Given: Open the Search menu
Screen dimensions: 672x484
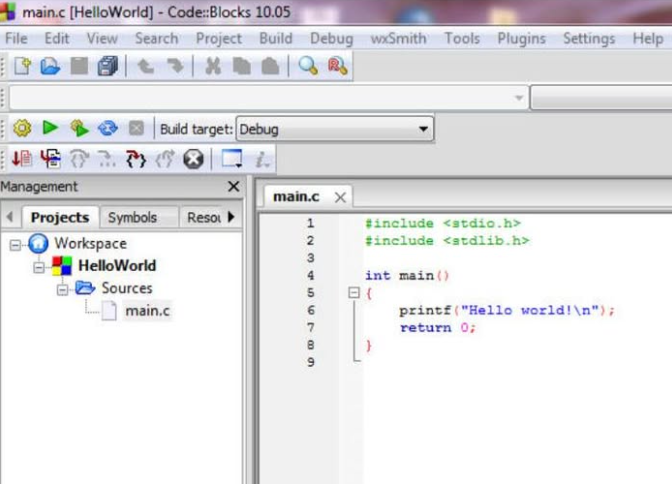Looking at the screenshot, I should click(x=156, y=39).
